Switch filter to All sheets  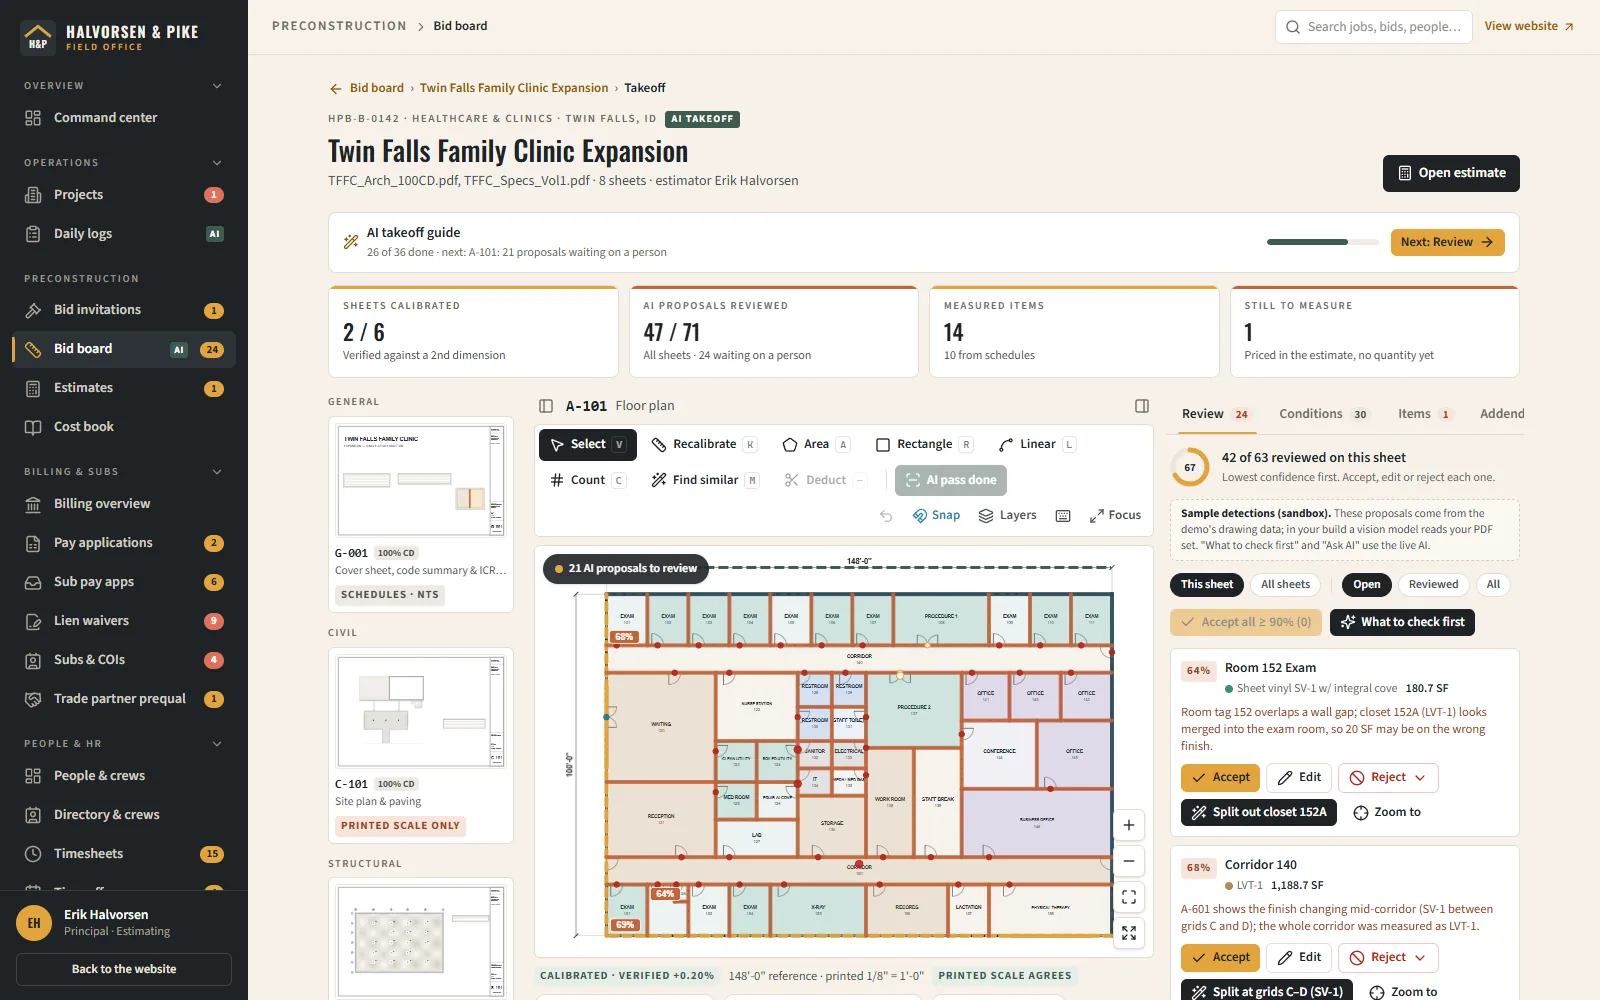pyautogui.click(x=1285, y=585)
